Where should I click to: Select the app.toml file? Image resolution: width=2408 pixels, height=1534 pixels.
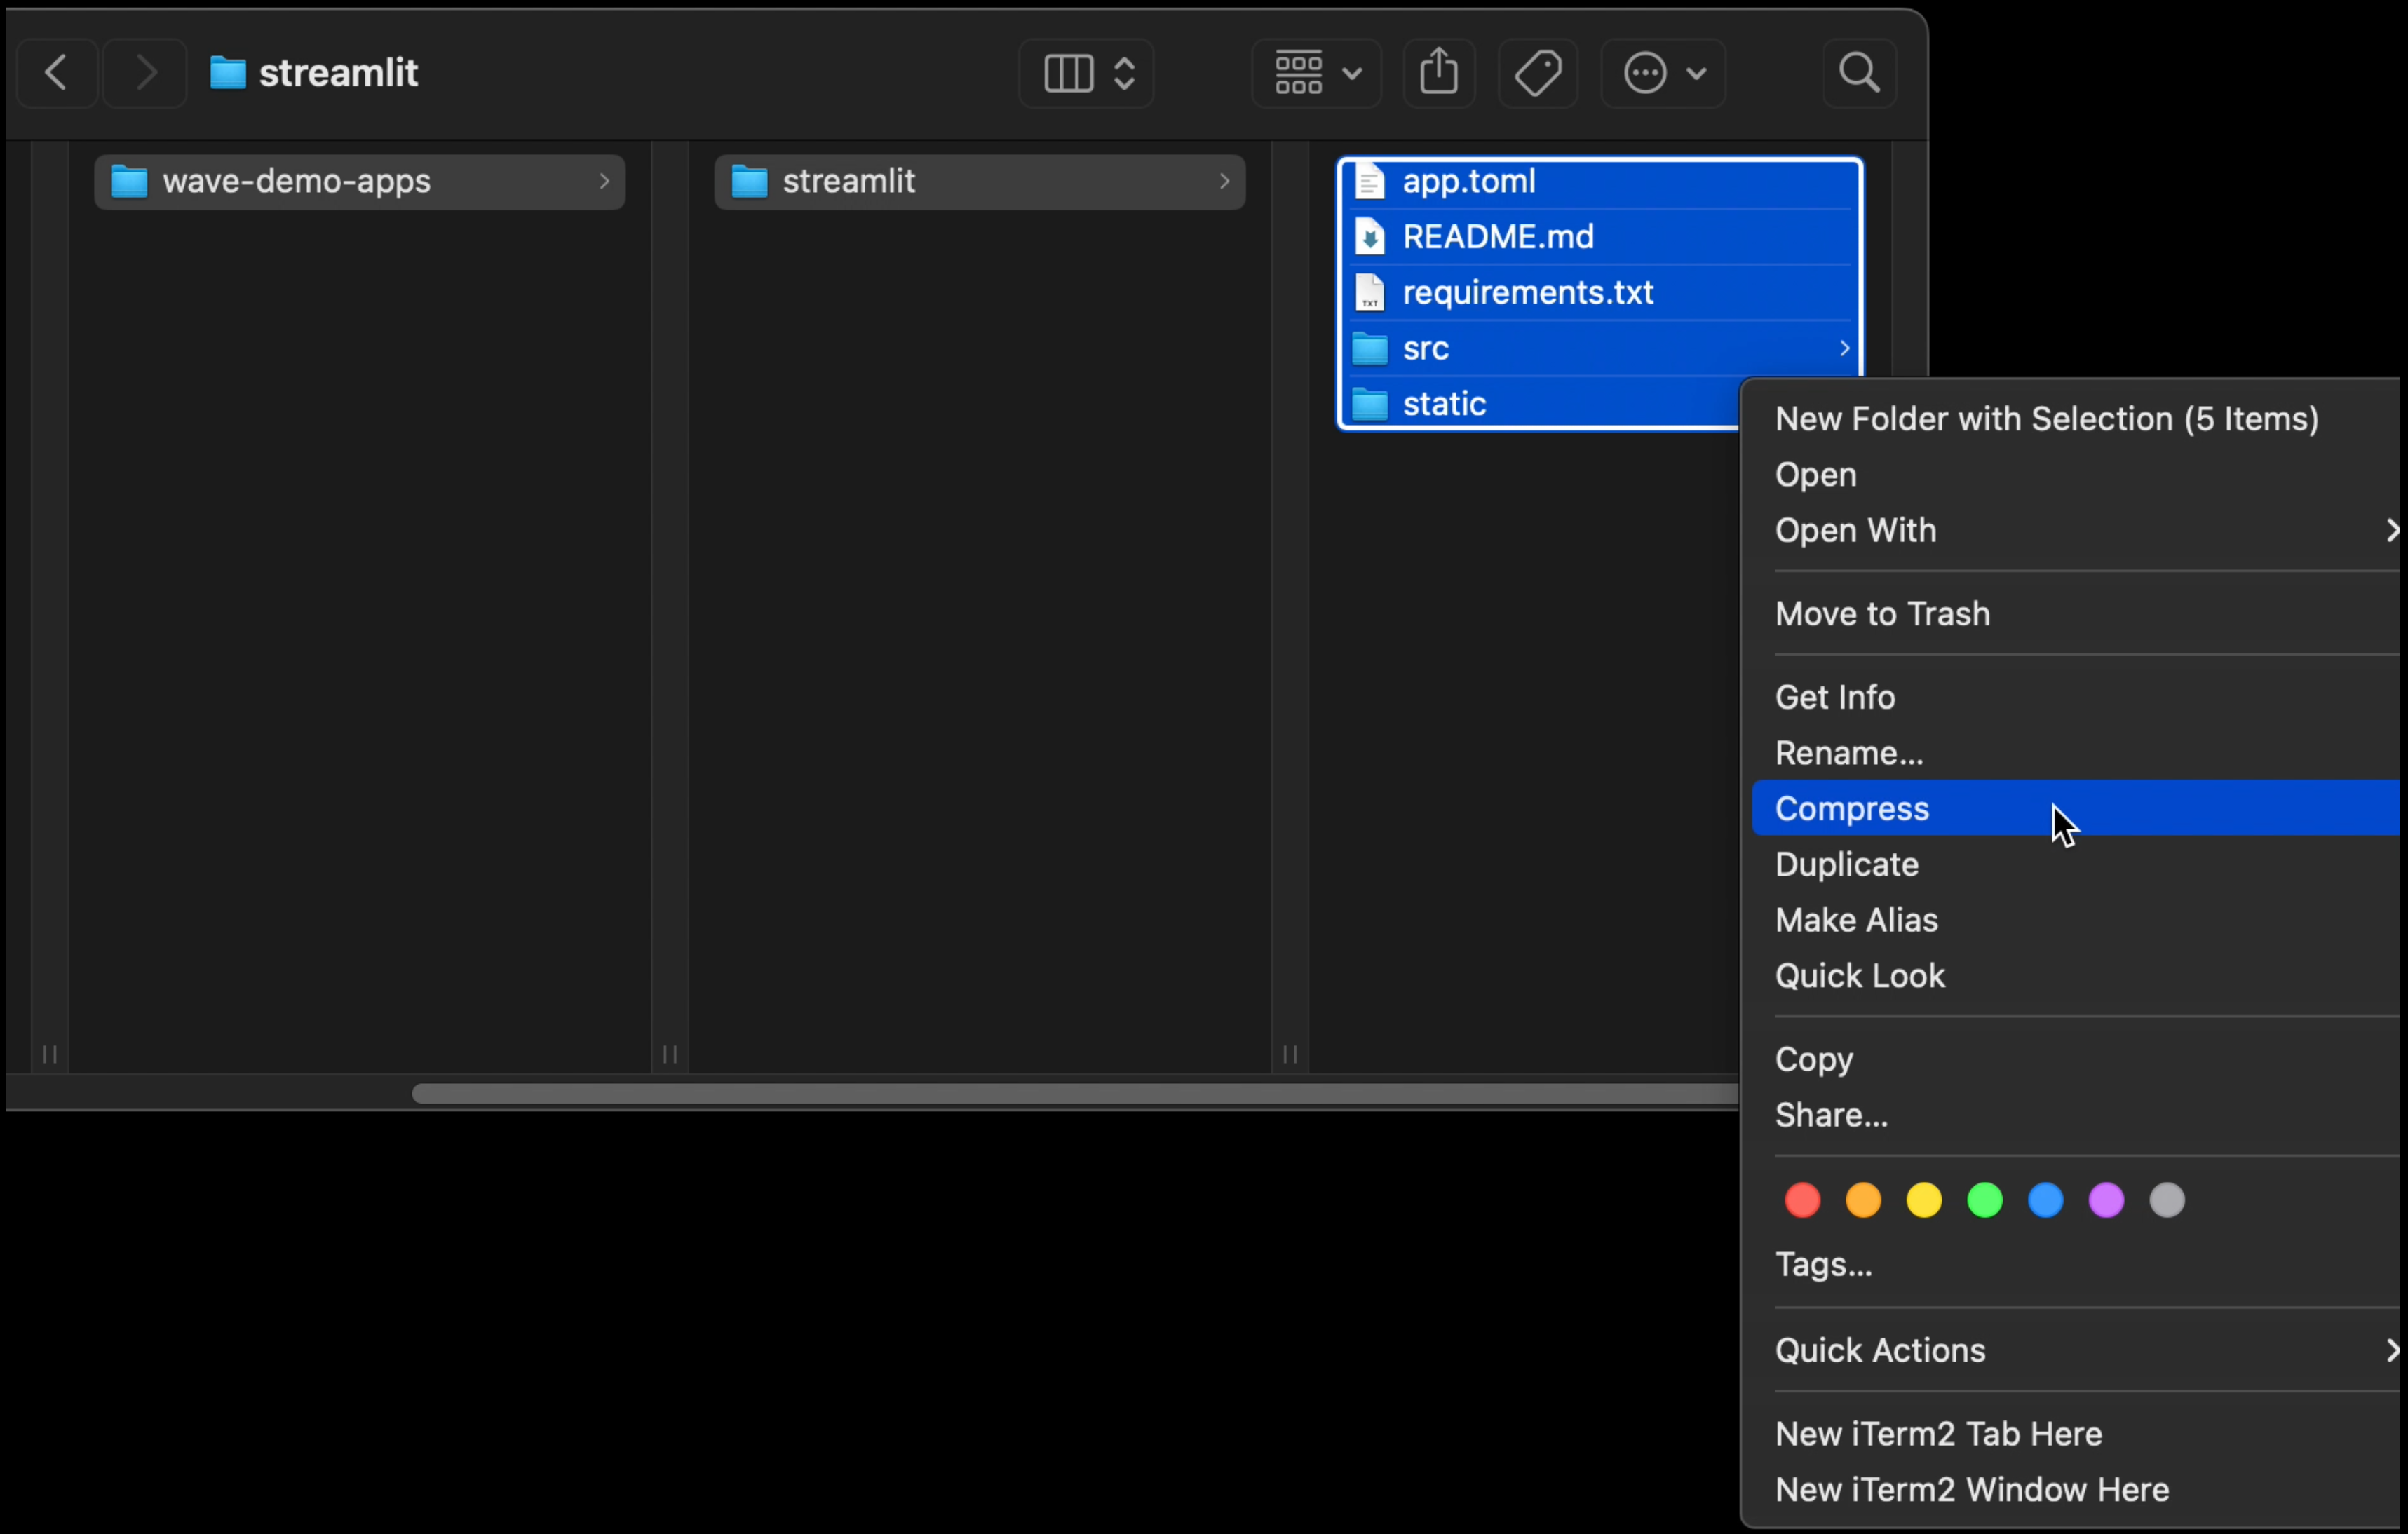click(x=1600, y=182)
